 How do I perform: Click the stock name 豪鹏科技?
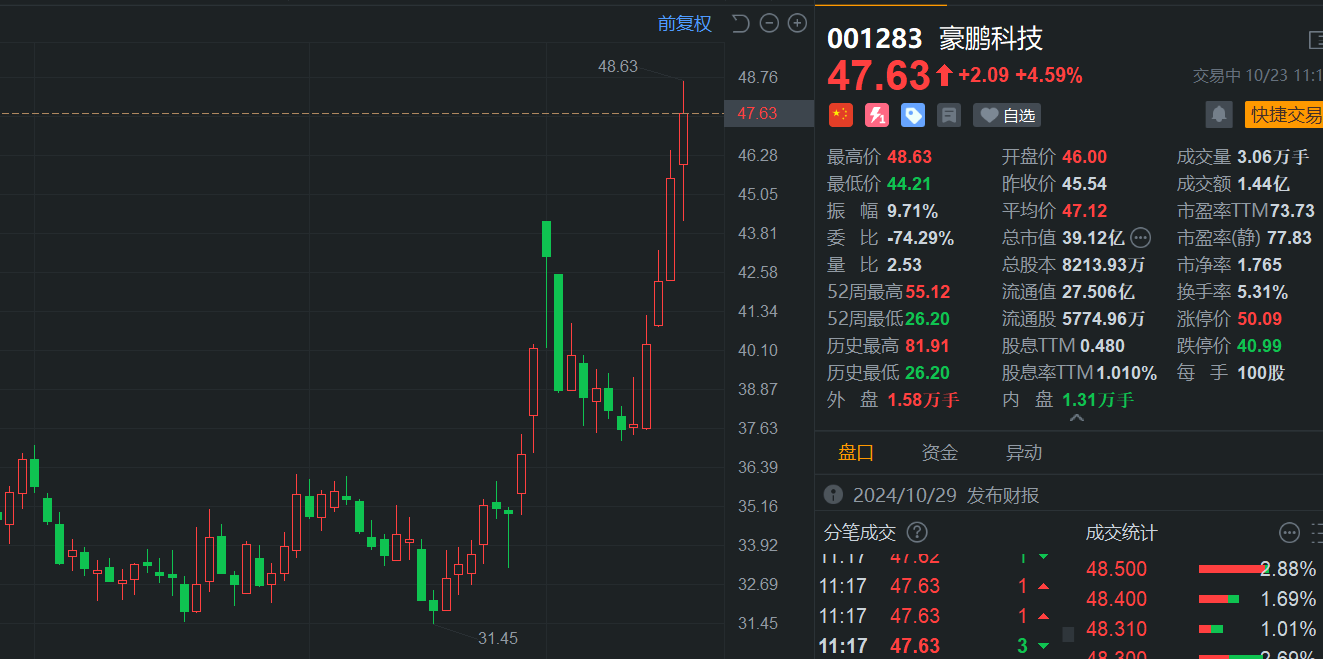pyautogui.click(x=991, y=39)
